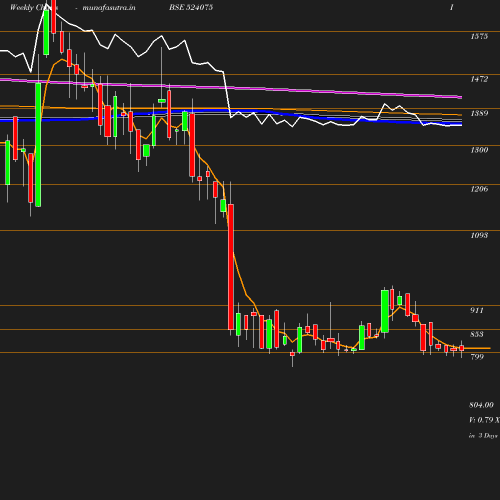Click the 911 price axis label
The image size is (500, 500).
tap(477, 310)
